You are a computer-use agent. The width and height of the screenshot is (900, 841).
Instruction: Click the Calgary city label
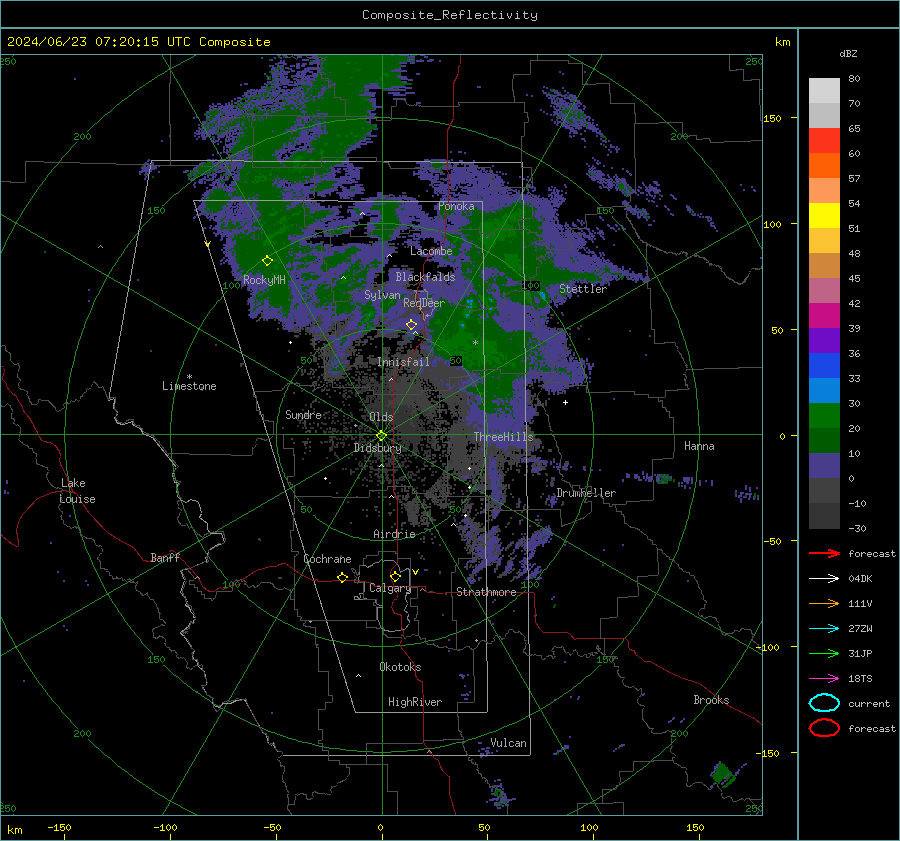(x=390, y=588)
